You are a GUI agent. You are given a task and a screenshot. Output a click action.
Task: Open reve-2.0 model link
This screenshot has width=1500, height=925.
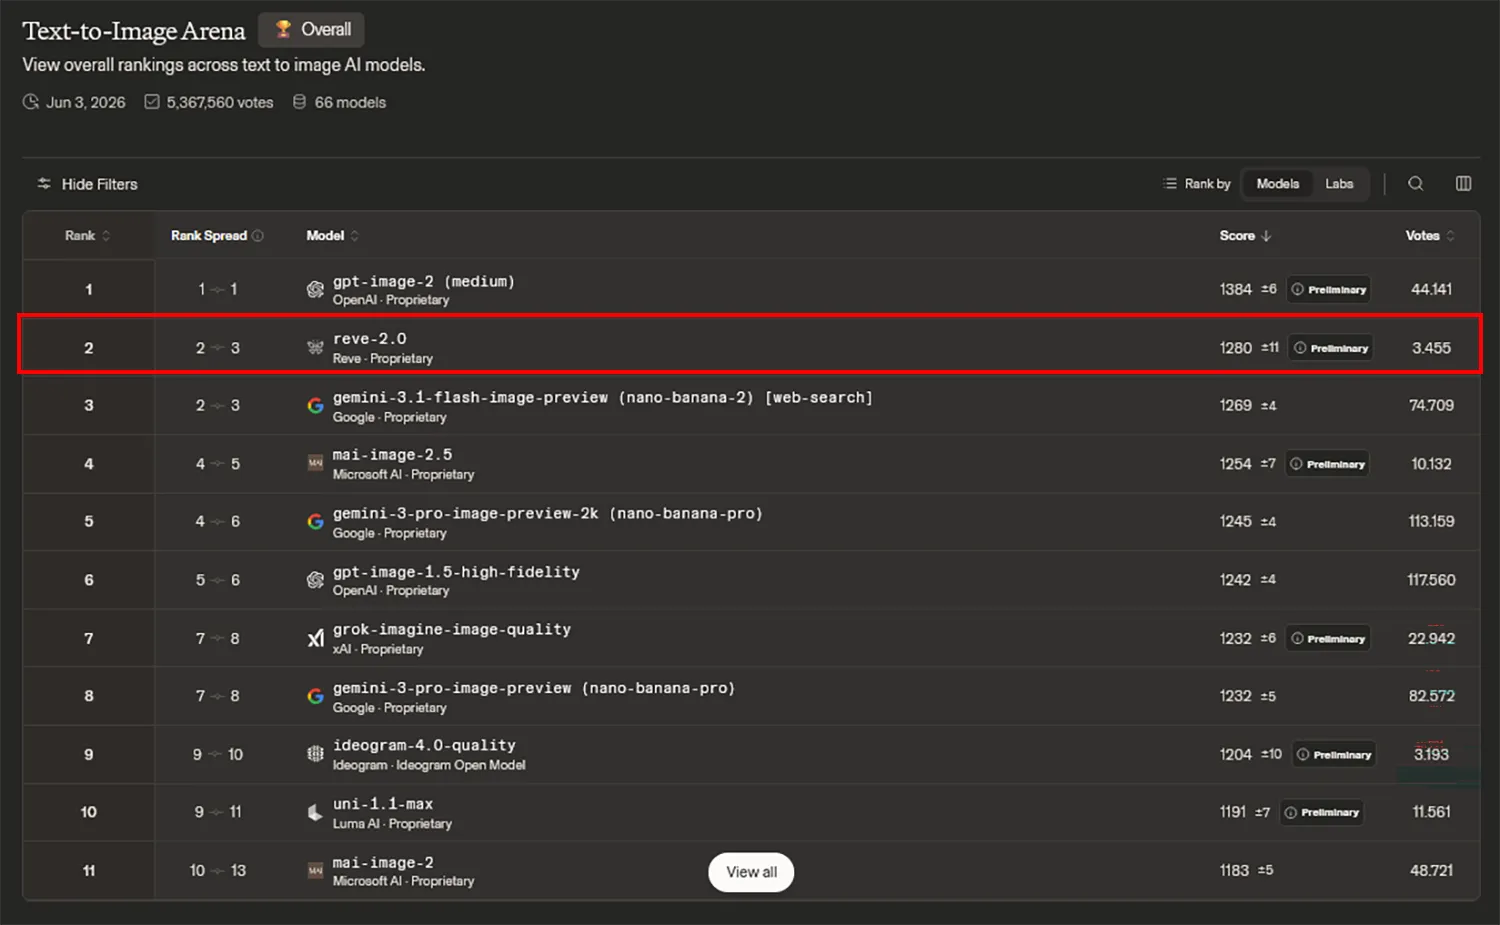click(x=370, y=339)
